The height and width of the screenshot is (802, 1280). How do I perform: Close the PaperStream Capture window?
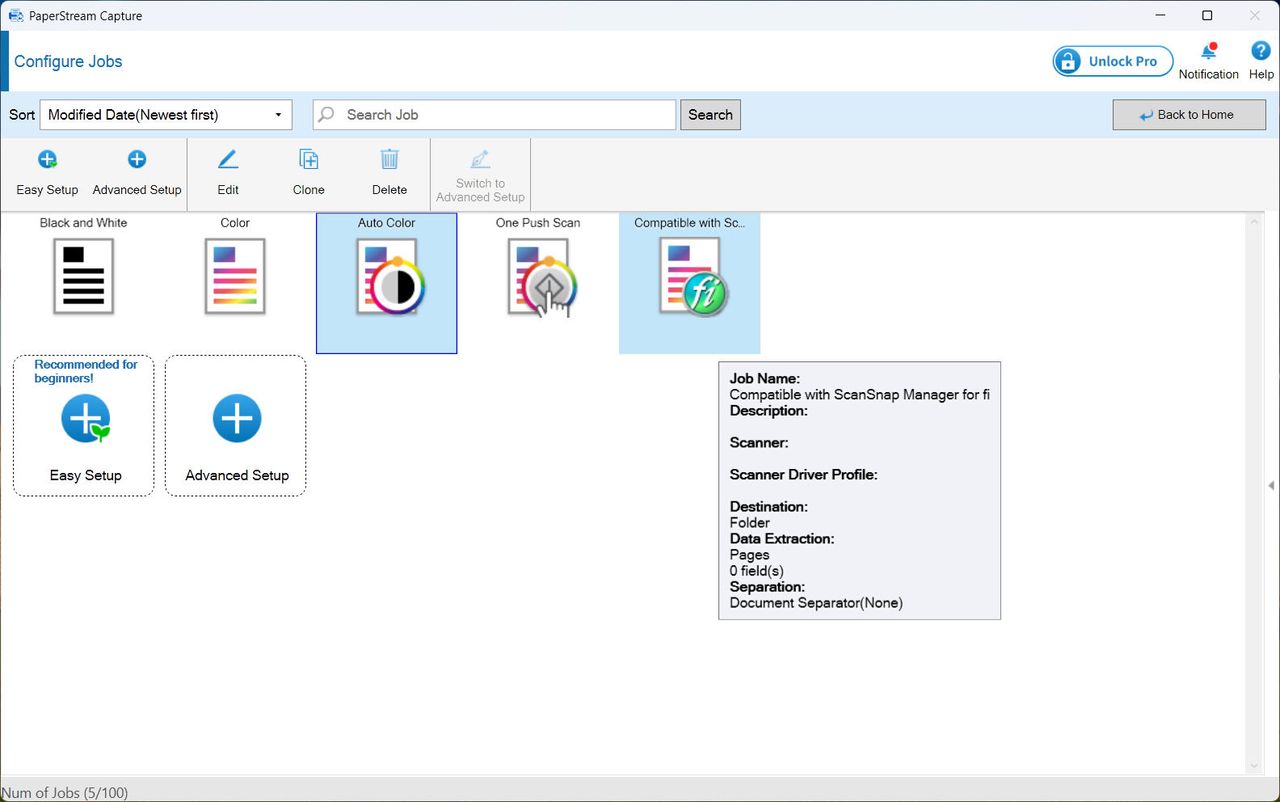[1255, 15]
